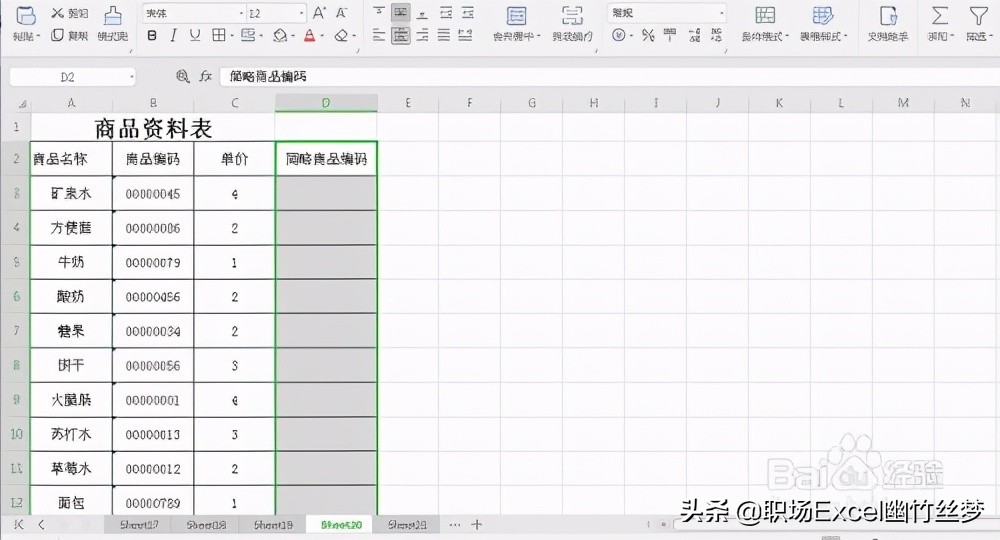This screenshot has width=1000, height=540.
Task: Apply cell borders icon
Action: (219, 36)
